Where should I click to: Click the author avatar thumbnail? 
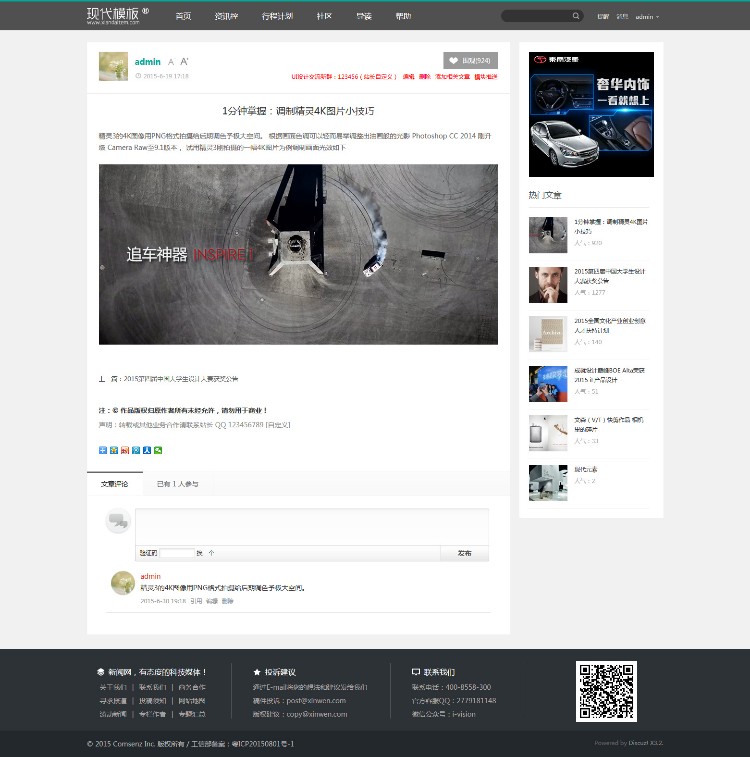tap(113, 66)
